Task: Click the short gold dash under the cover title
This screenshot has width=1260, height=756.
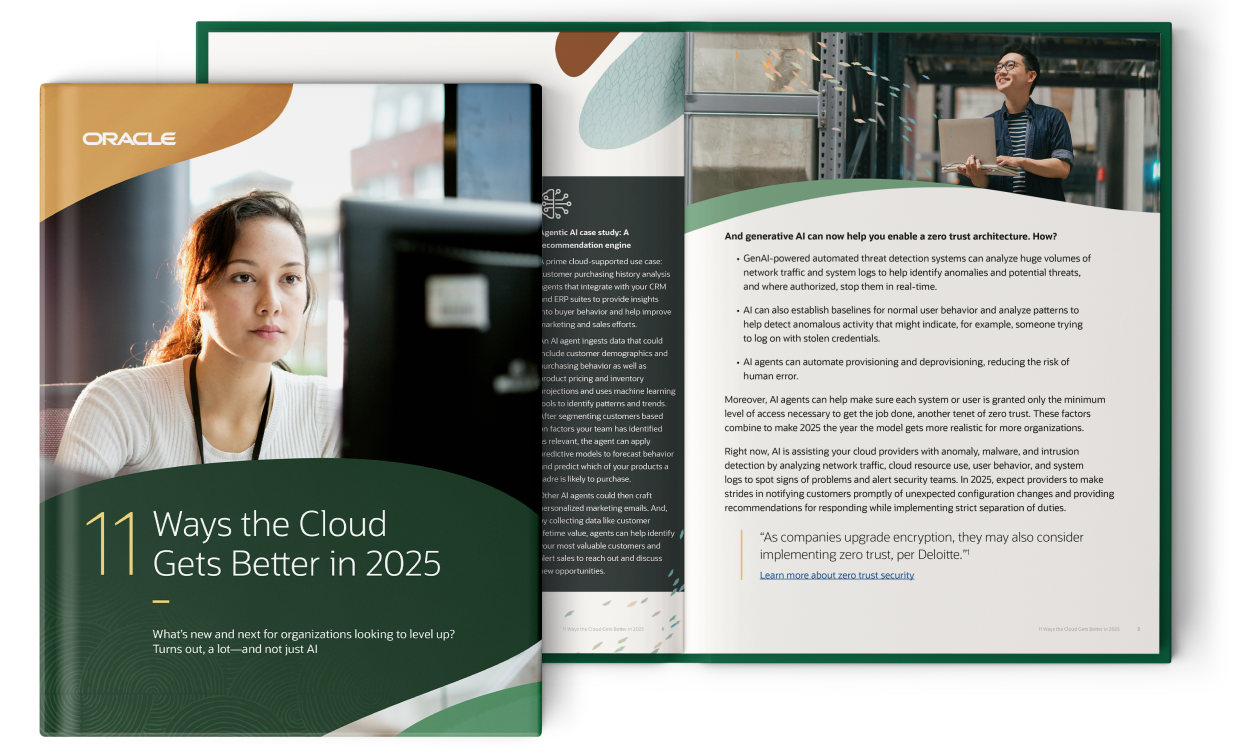Action: click(160, 601)
